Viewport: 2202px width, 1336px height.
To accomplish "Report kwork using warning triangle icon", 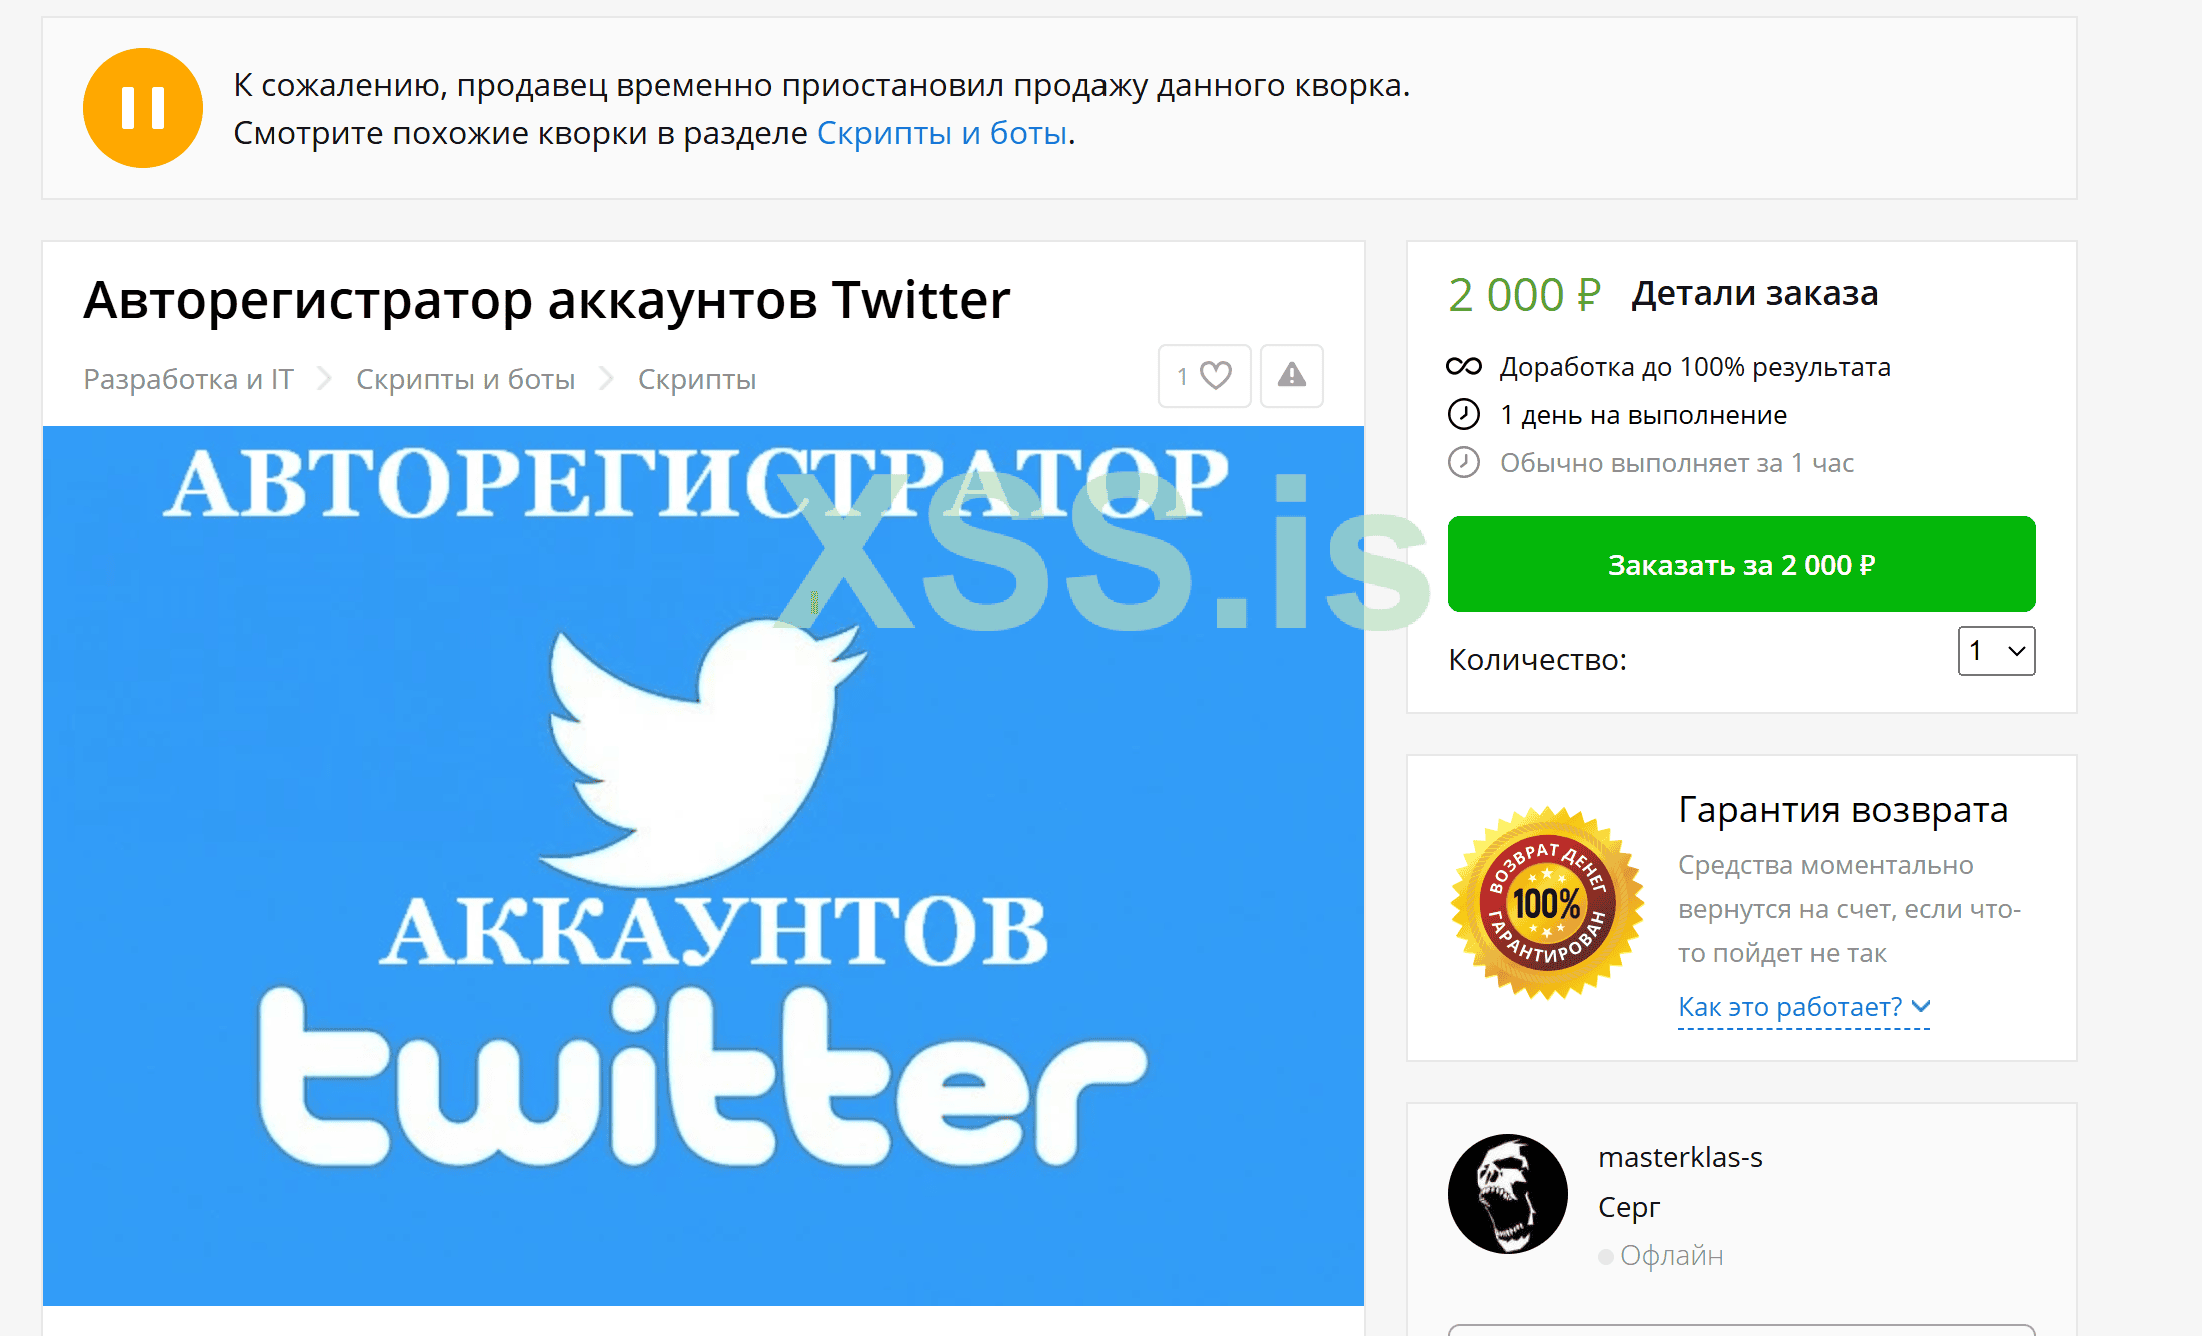I will point(1292,376).
